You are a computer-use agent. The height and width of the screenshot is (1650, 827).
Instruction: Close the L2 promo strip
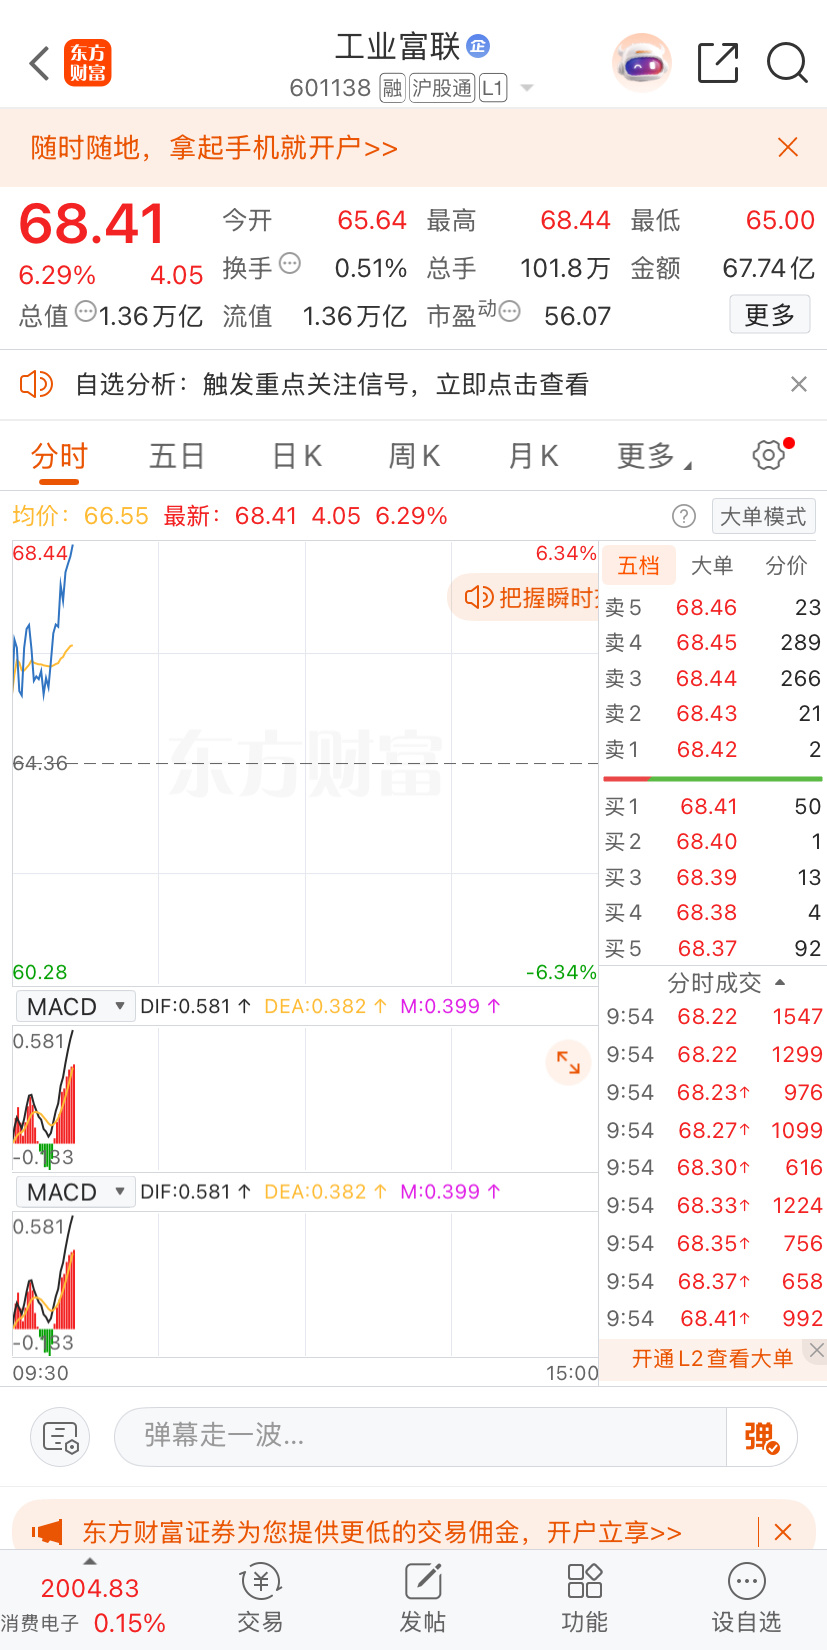[x=817, y=1350]
